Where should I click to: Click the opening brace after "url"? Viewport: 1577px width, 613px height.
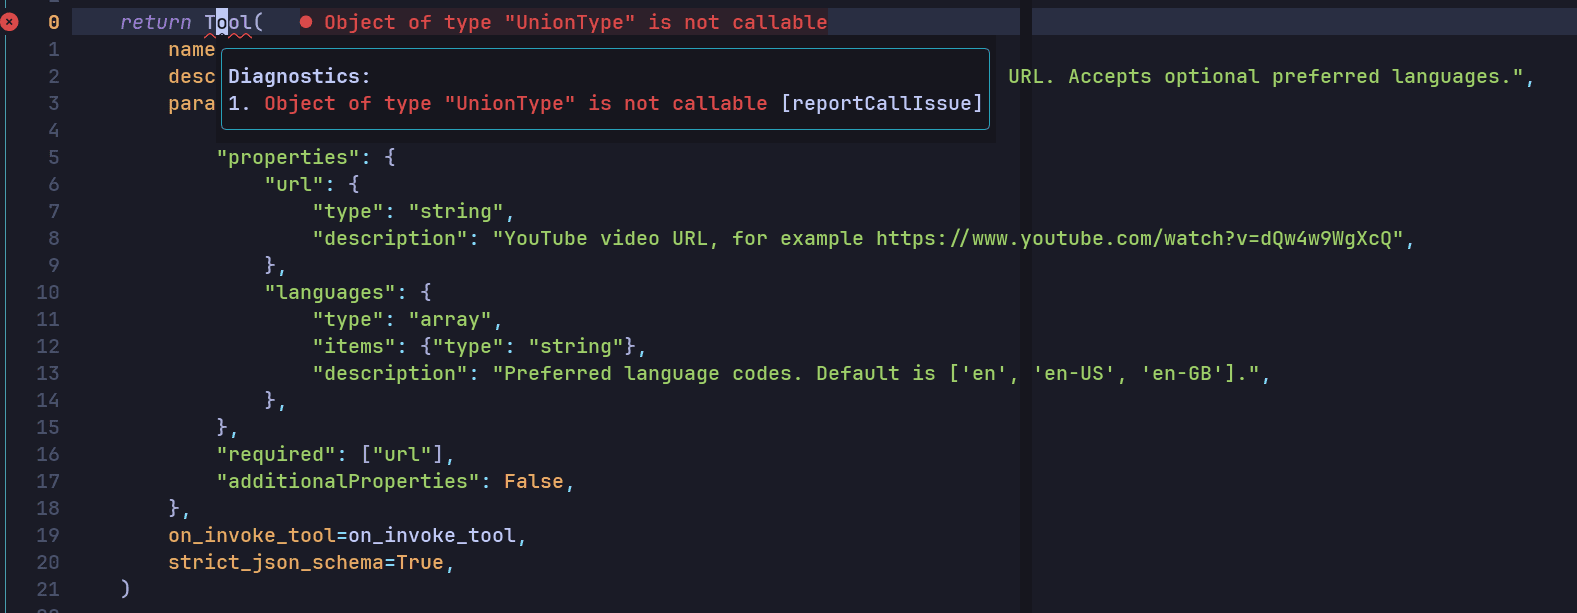(354, 184)
